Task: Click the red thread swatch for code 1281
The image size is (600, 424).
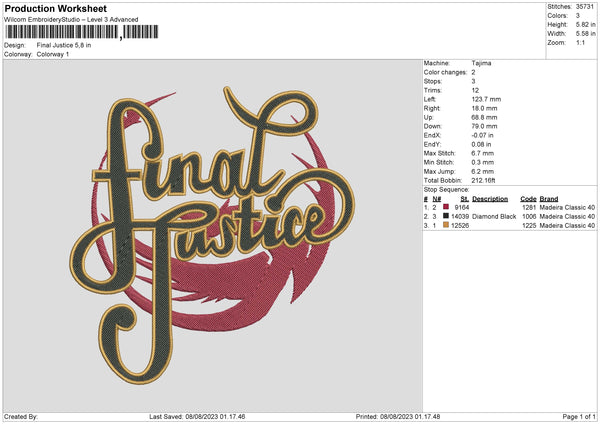Action: [446, 207]
